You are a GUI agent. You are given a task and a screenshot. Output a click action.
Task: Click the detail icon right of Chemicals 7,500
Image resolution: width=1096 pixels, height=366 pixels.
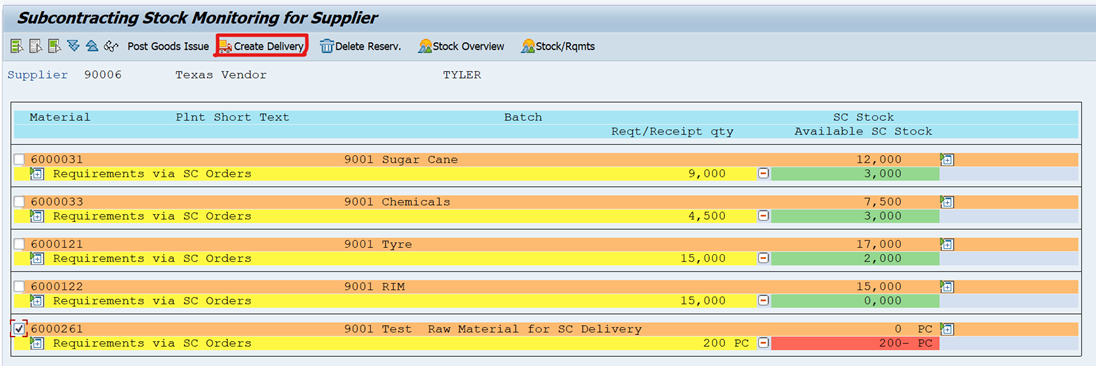coord(947,202)
